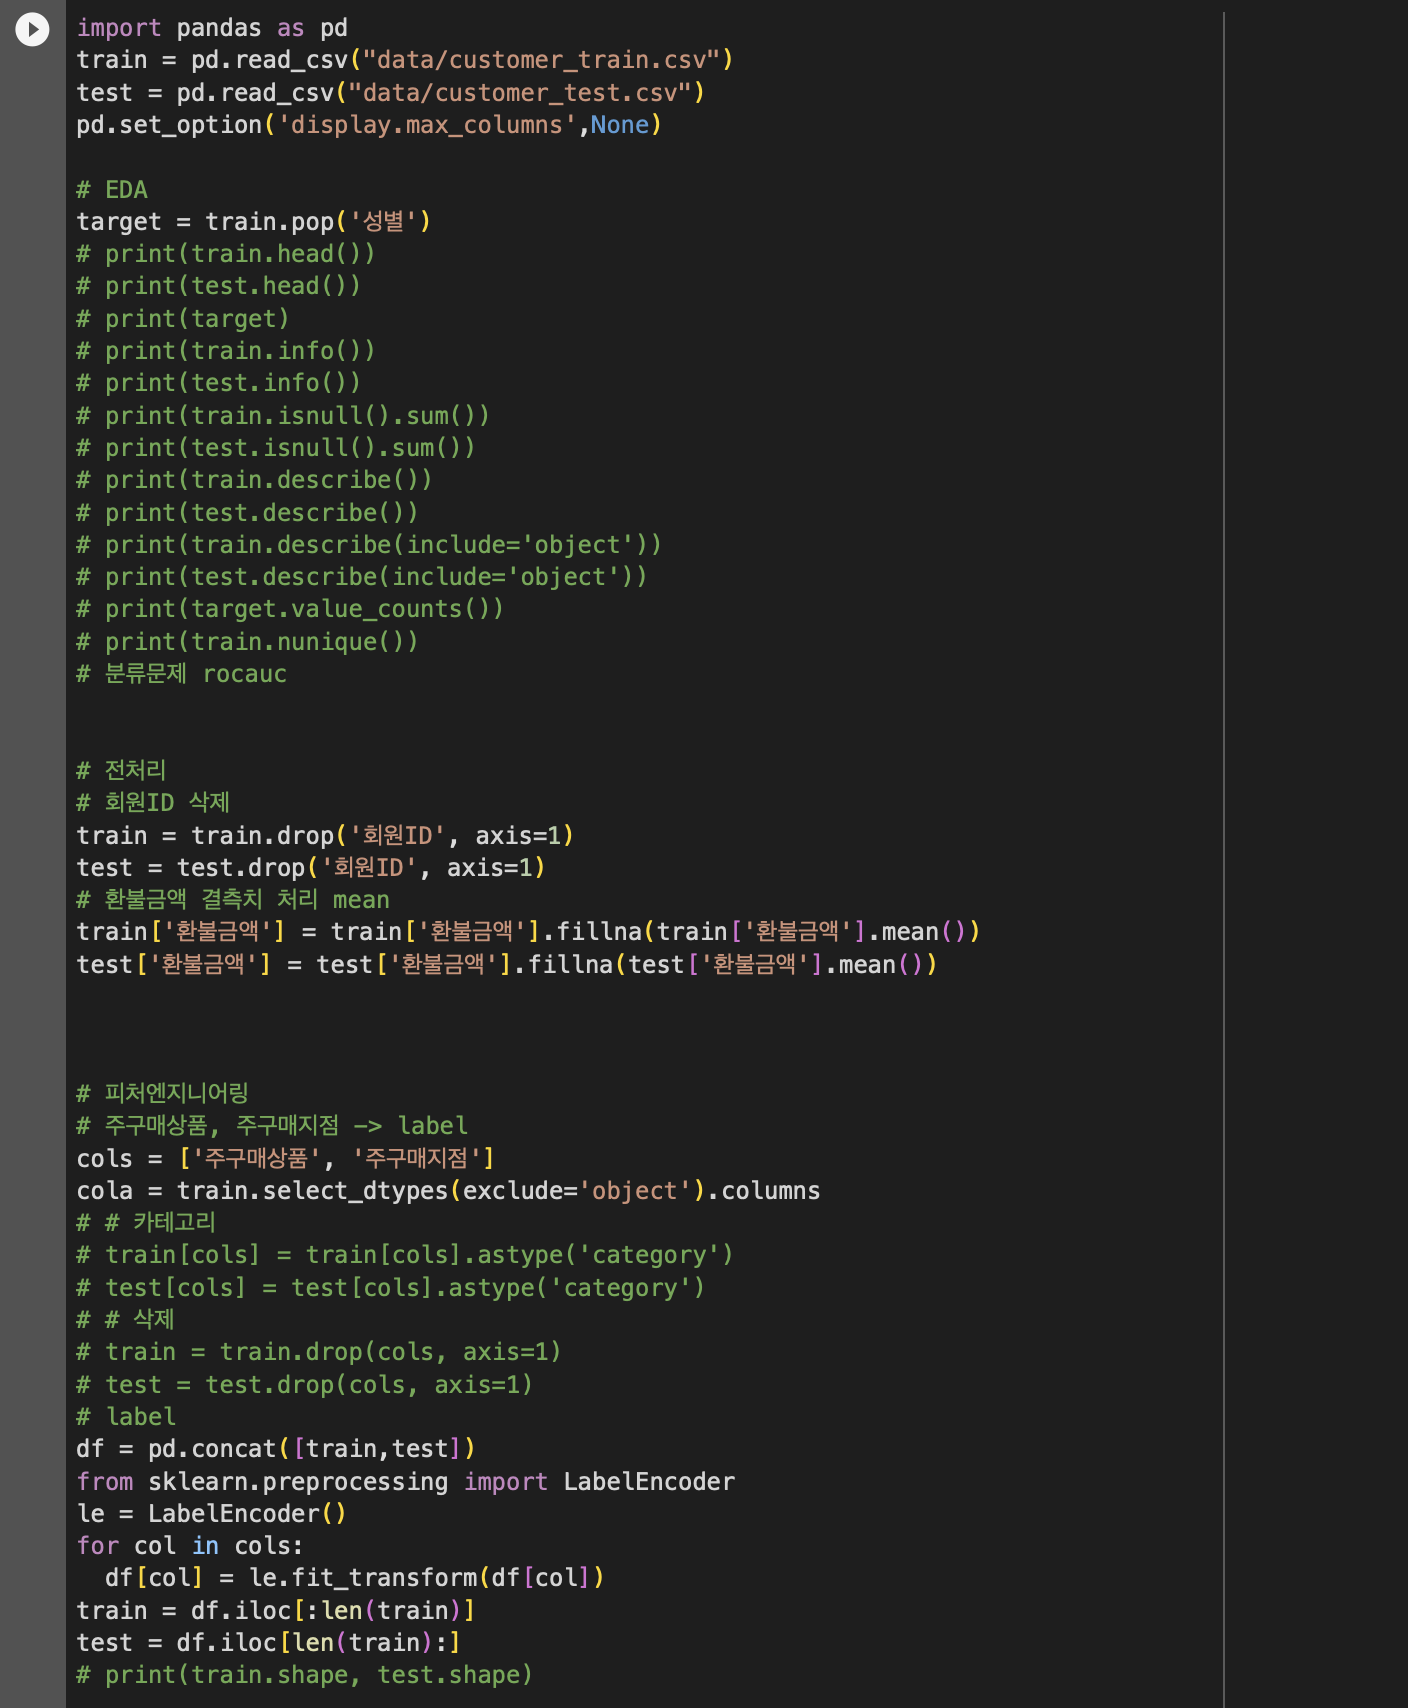
Task: Click the '# # 카테고리' comment
Action: (147, 1223)
